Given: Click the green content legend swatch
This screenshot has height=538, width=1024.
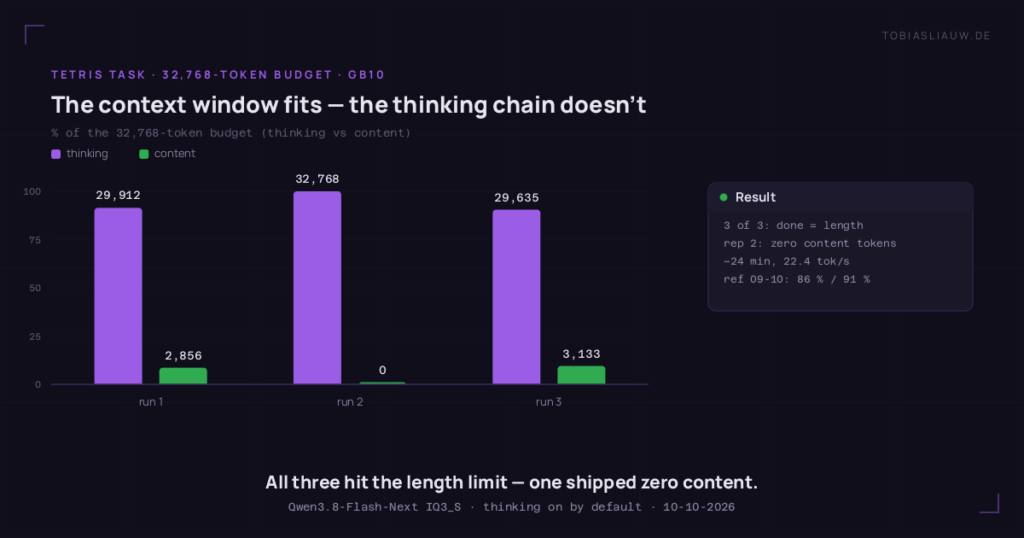Looking at the screenshot, I should pos(144,154).
